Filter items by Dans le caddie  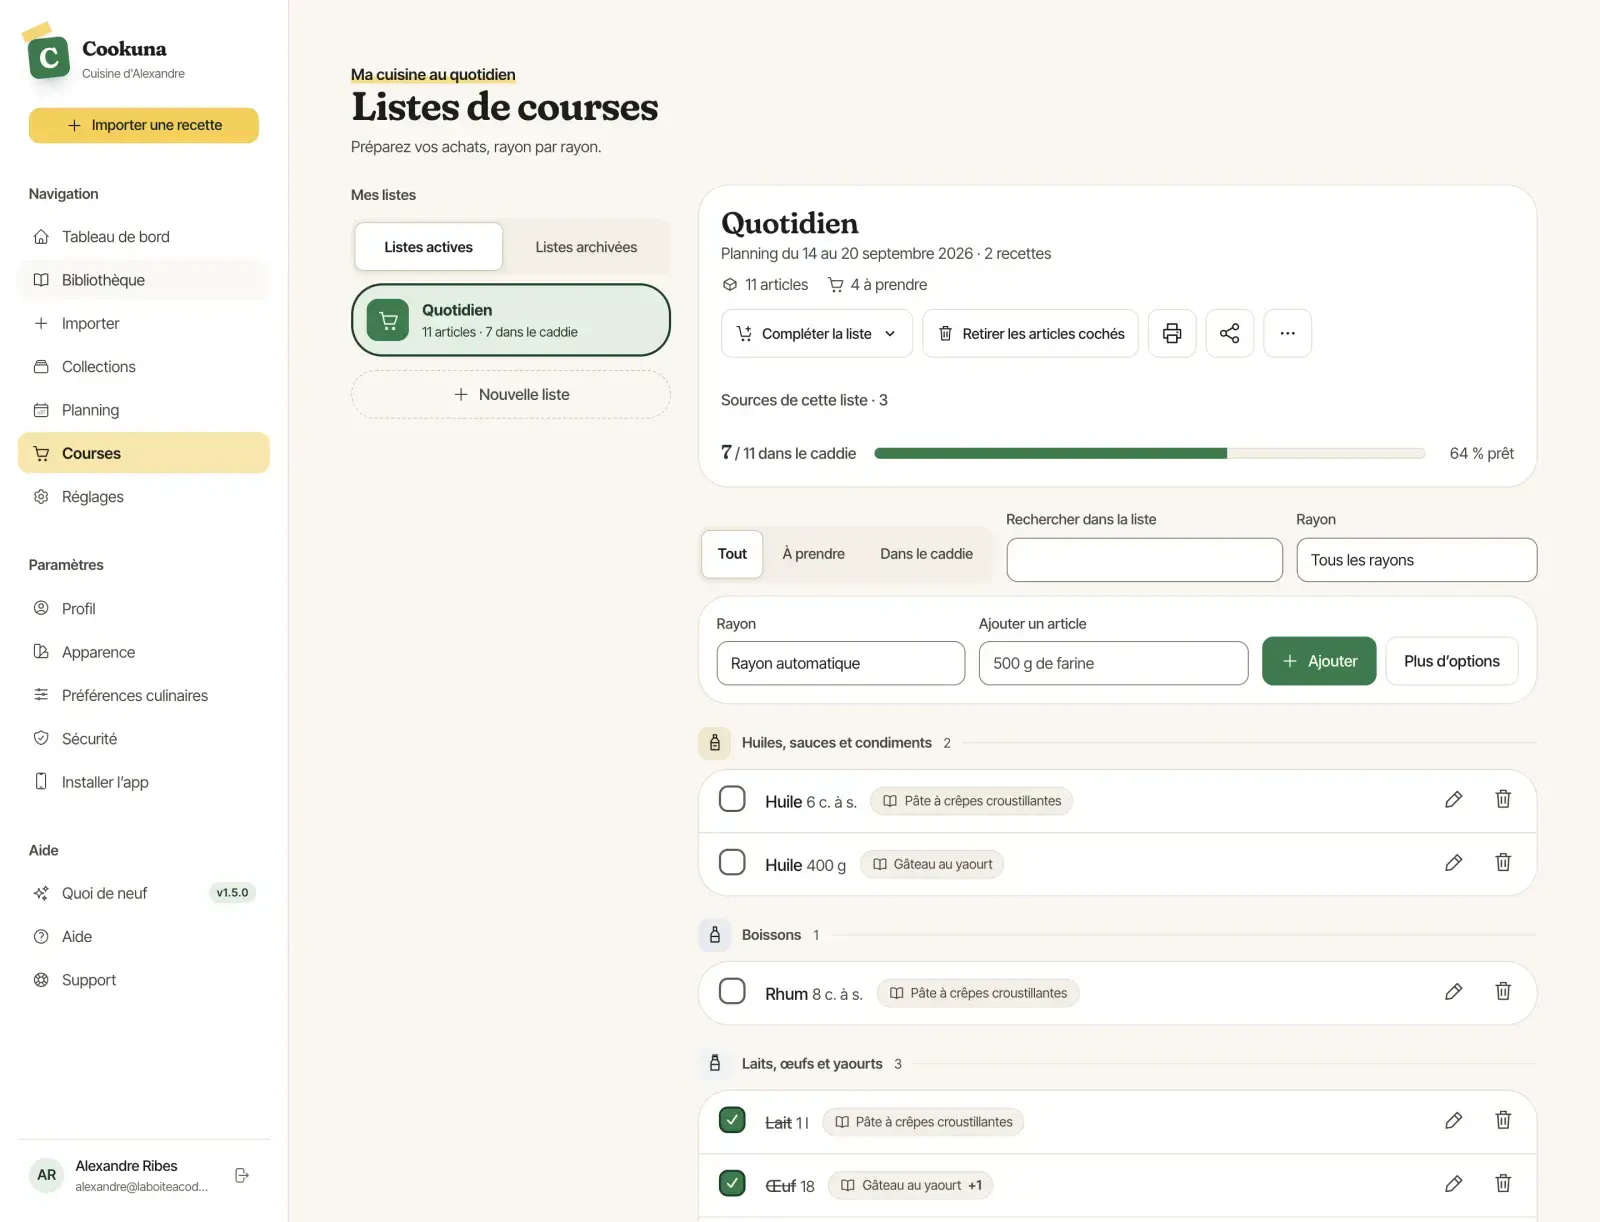tap(926, 554)
